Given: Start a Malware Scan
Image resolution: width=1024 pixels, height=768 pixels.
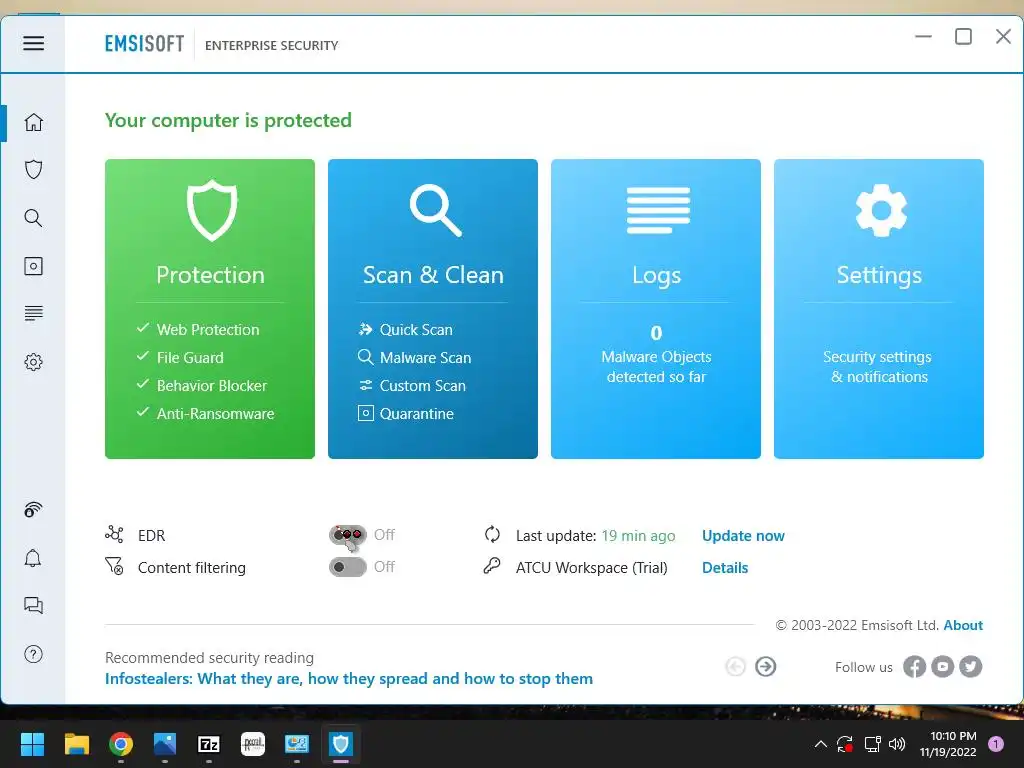Looking at the screenshot, I should tap(425, 358).
